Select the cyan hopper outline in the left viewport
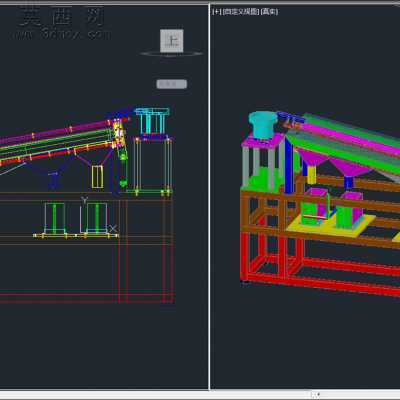The height and width of the screenshot is (400, 400). 152,121
